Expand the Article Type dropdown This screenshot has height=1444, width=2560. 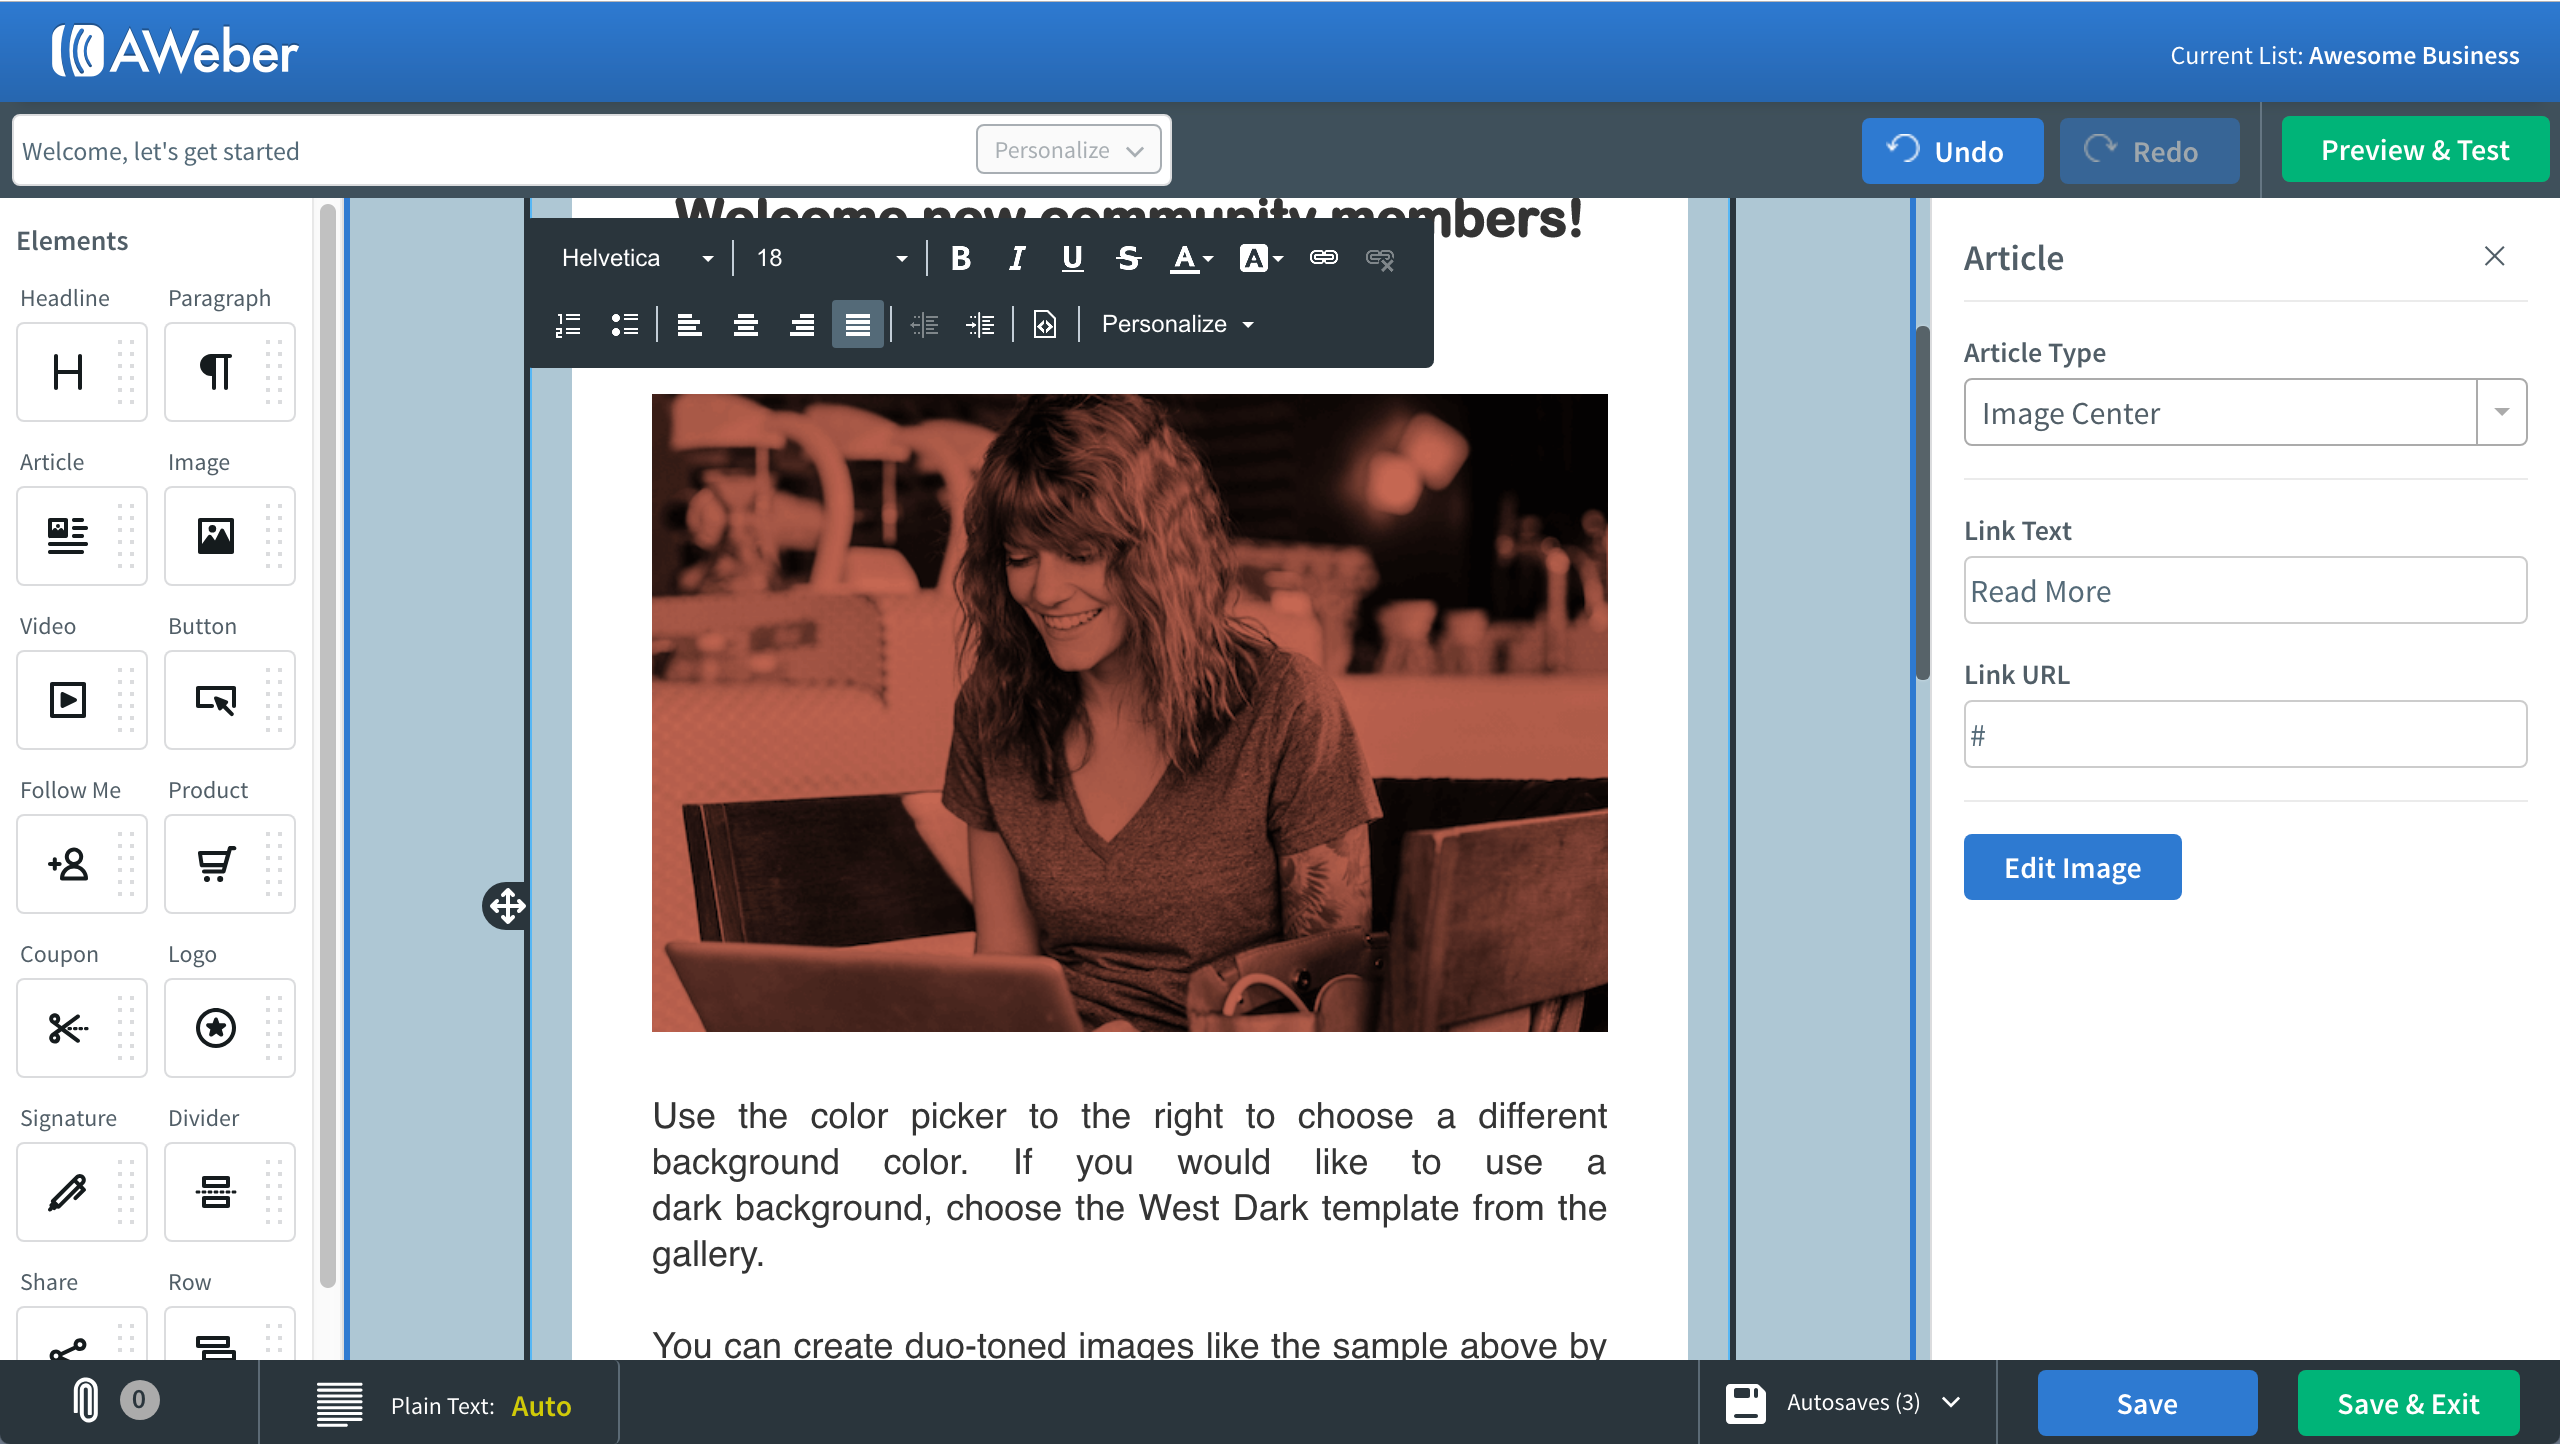pyautogui.click(x=2500, y=412)
